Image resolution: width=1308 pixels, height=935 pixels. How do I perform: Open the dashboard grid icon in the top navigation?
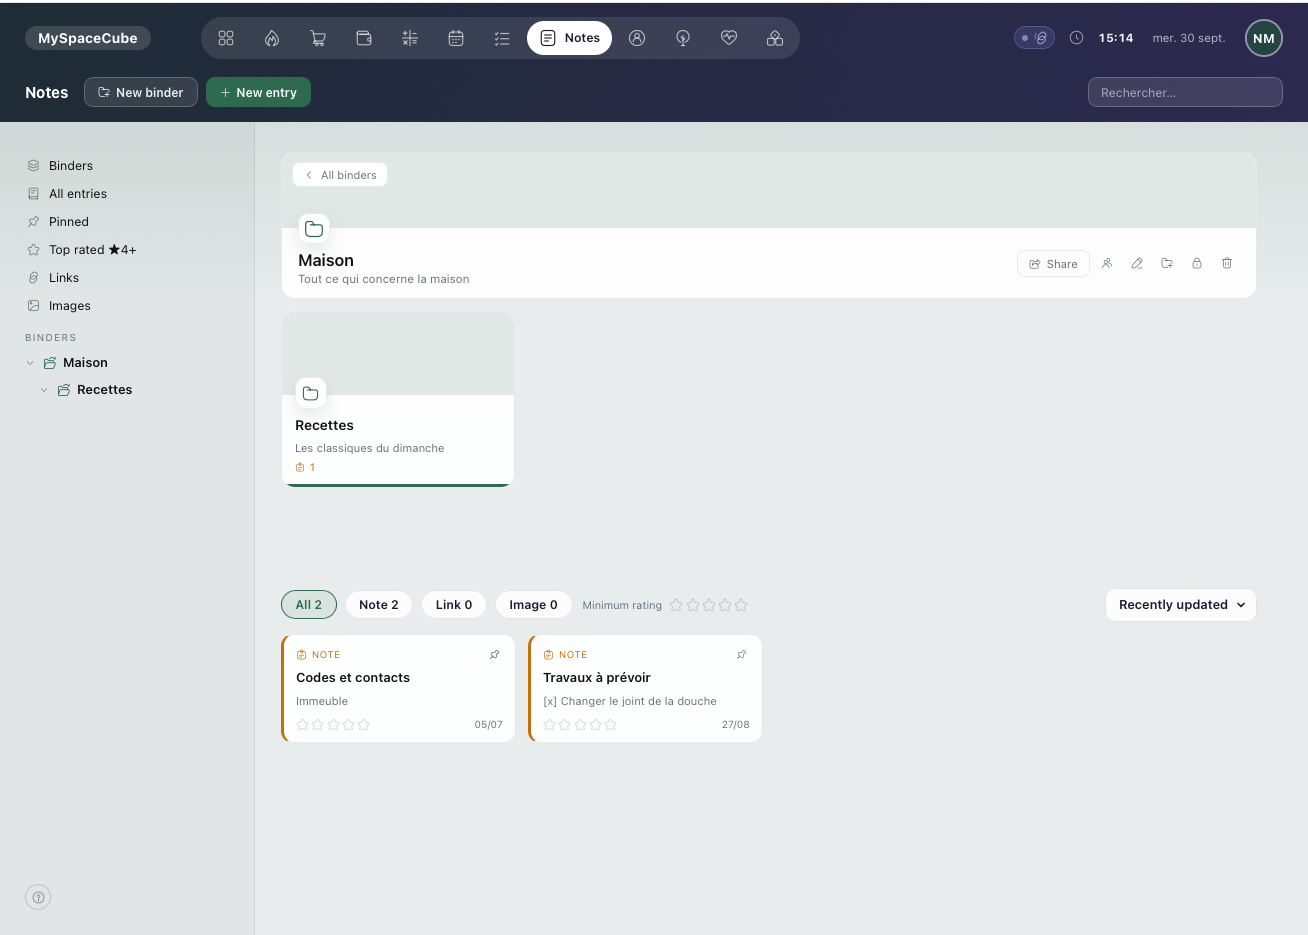point(226,38)
